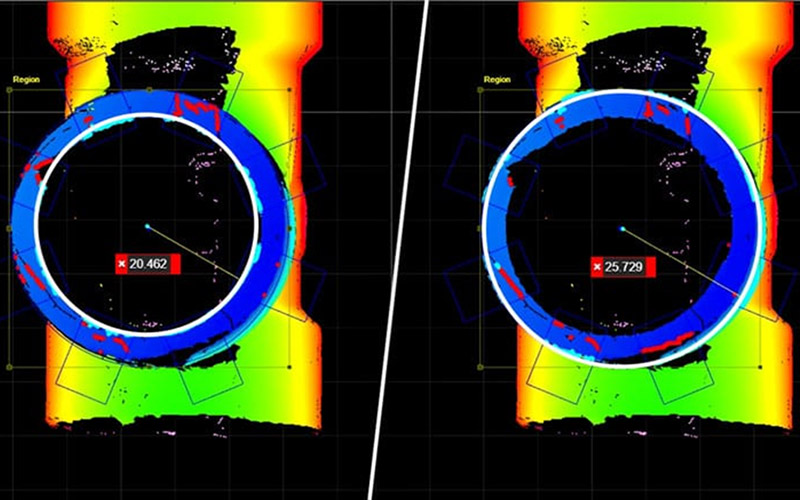The height and width of the screenshot is (500, 800).
Task: Click the top-right region handle in left view
Action: (x=290, y=89)
